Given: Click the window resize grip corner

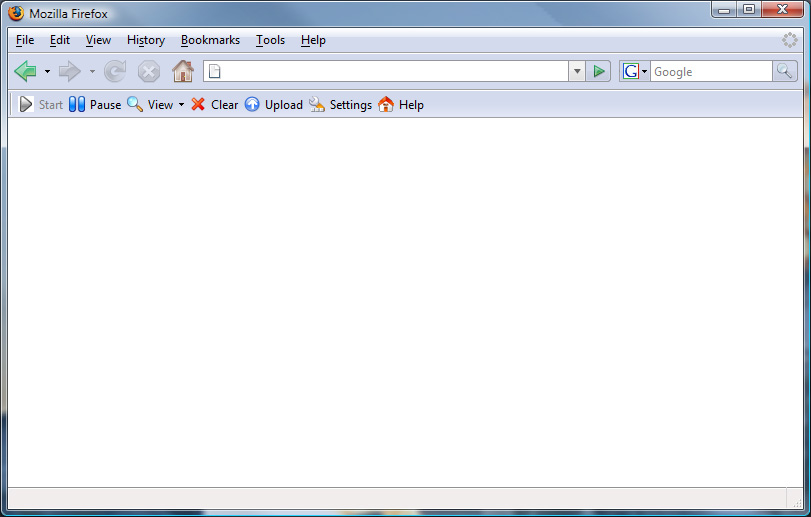Looking at the screenshot, I should 797,502.
